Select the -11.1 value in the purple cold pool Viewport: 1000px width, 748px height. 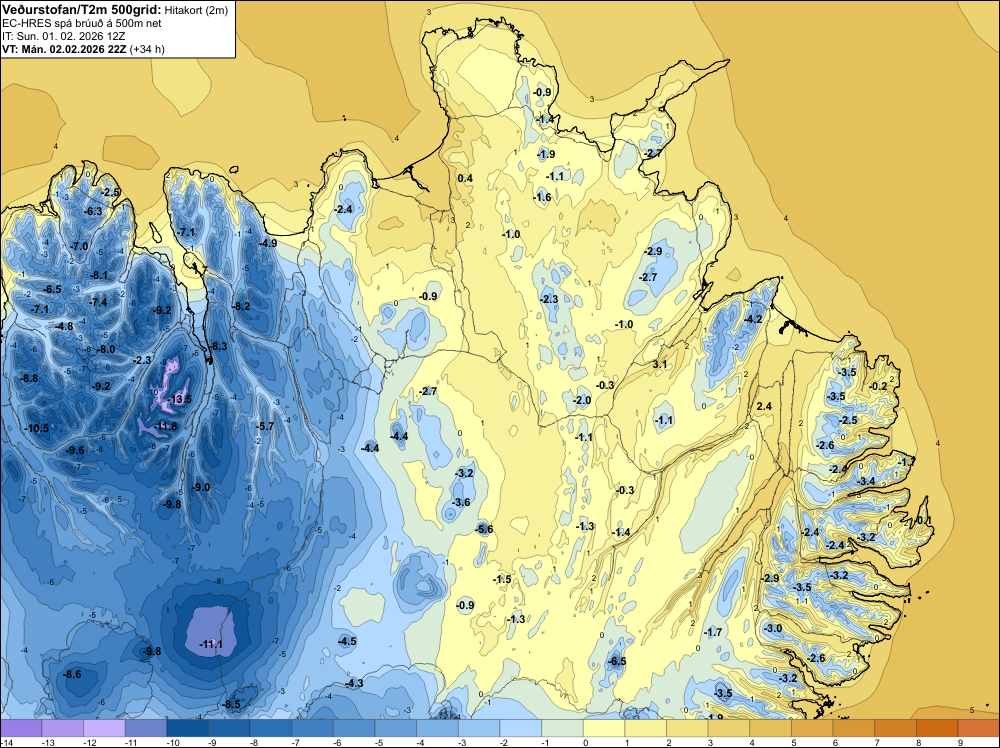pyautogui.click(x=211, y=645)
